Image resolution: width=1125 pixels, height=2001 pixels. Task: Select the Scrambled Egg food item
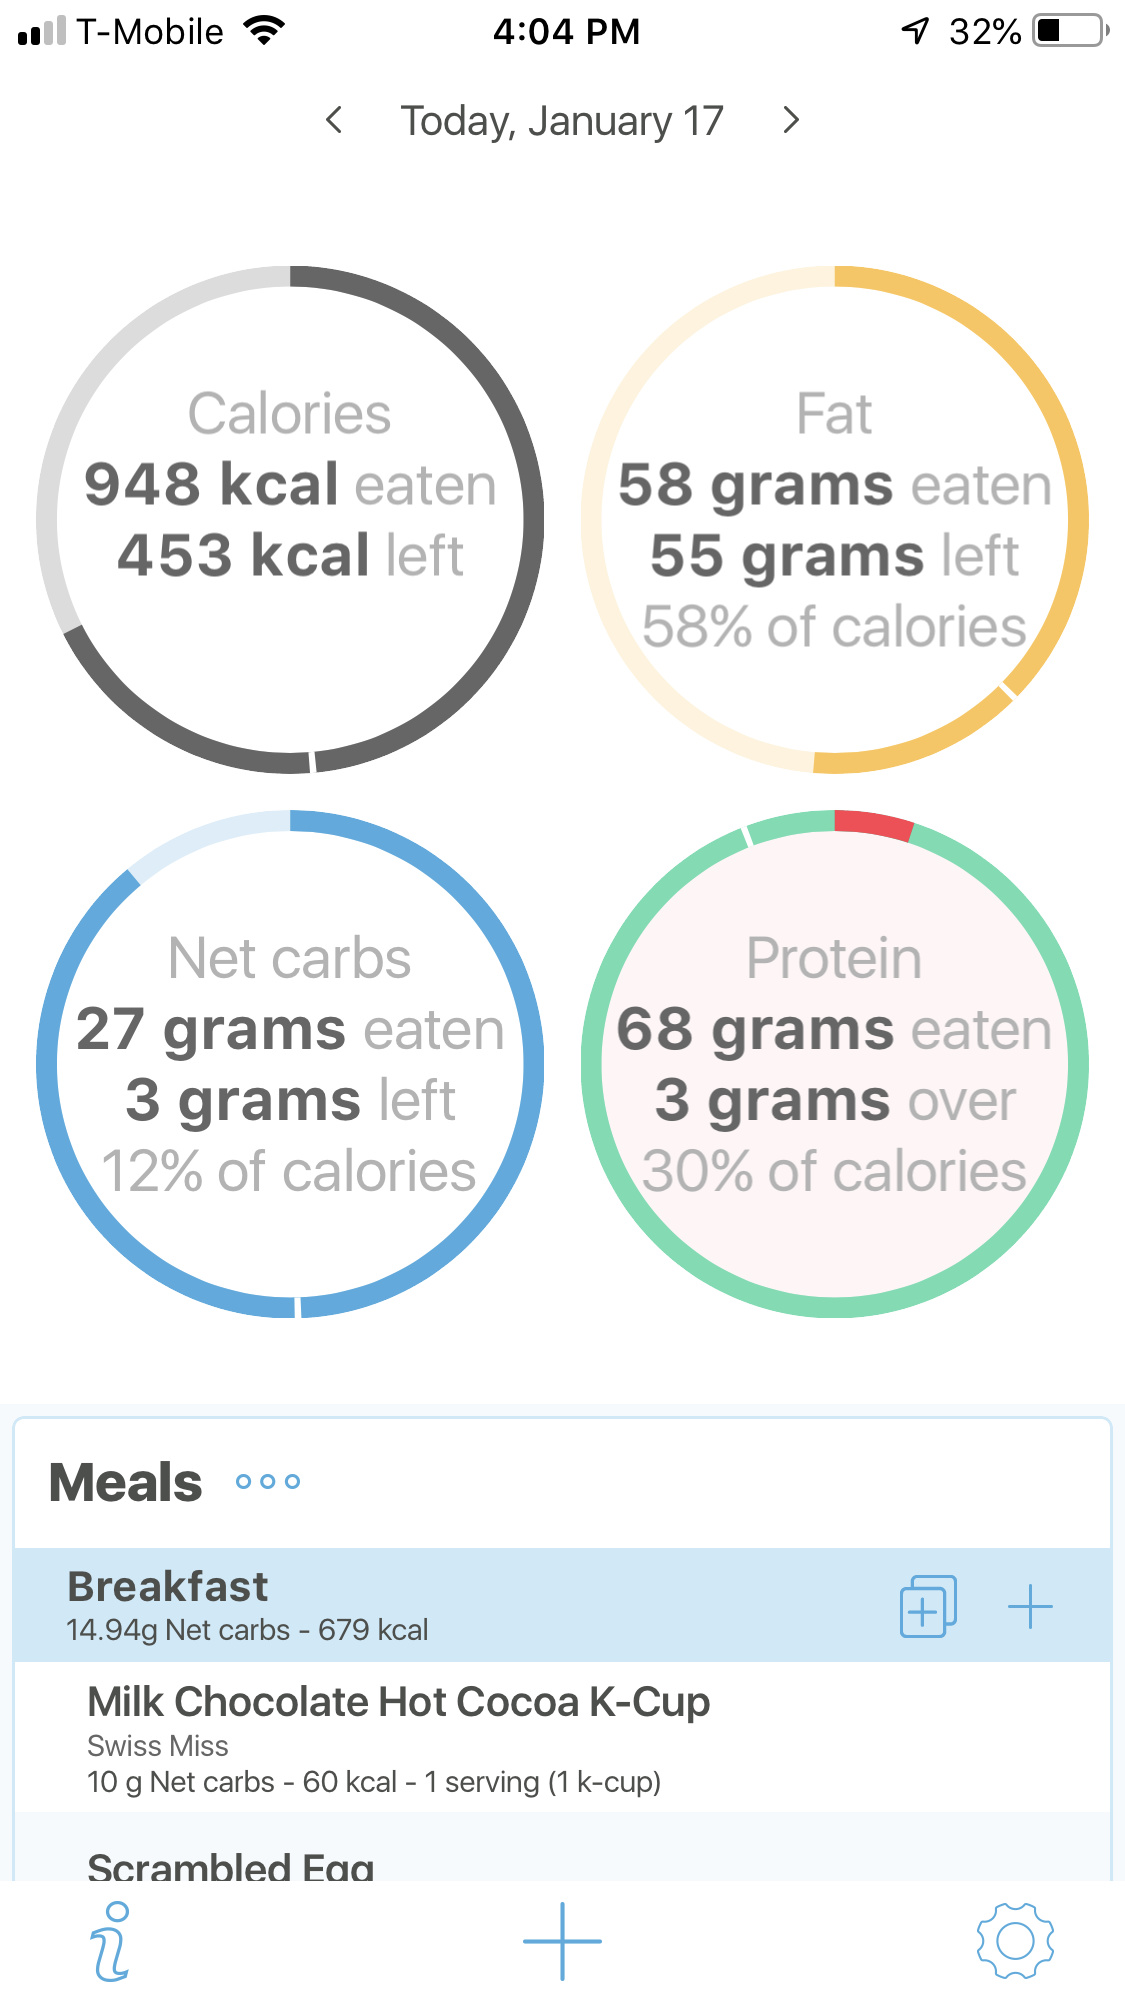231,1865
